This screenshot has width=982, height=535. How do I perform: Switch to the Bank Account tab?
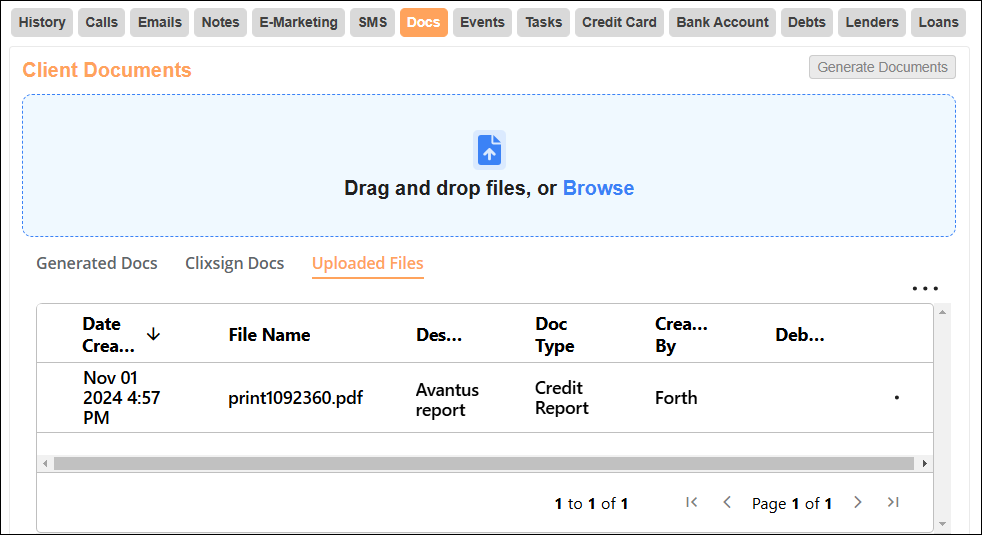coord(722,23)
